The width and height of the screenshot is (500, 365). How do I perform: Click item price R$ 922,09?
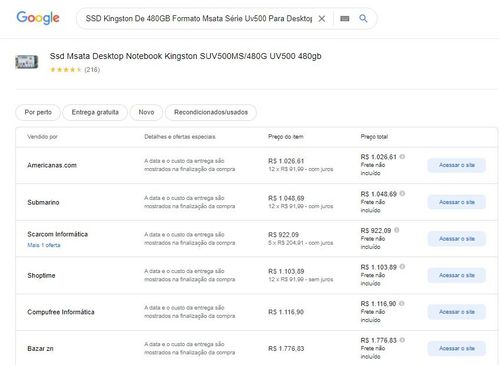point(283,235)
